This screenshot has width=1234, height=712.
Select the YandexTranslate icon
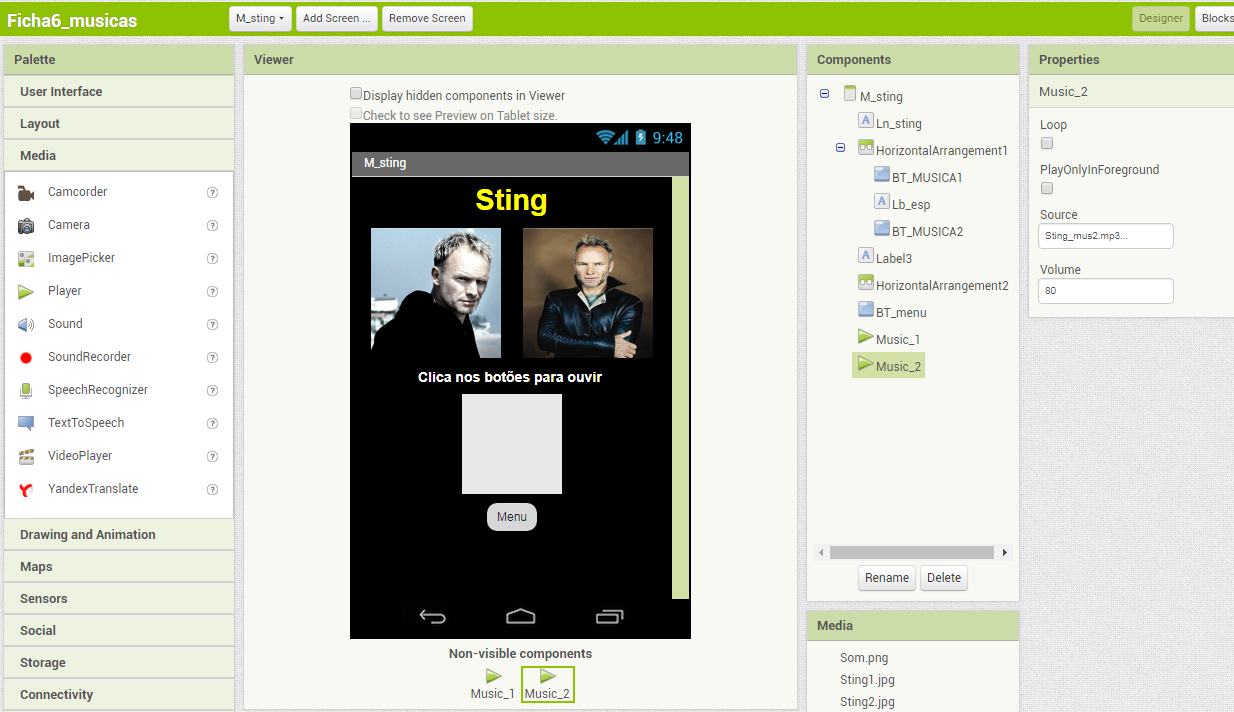27,489
